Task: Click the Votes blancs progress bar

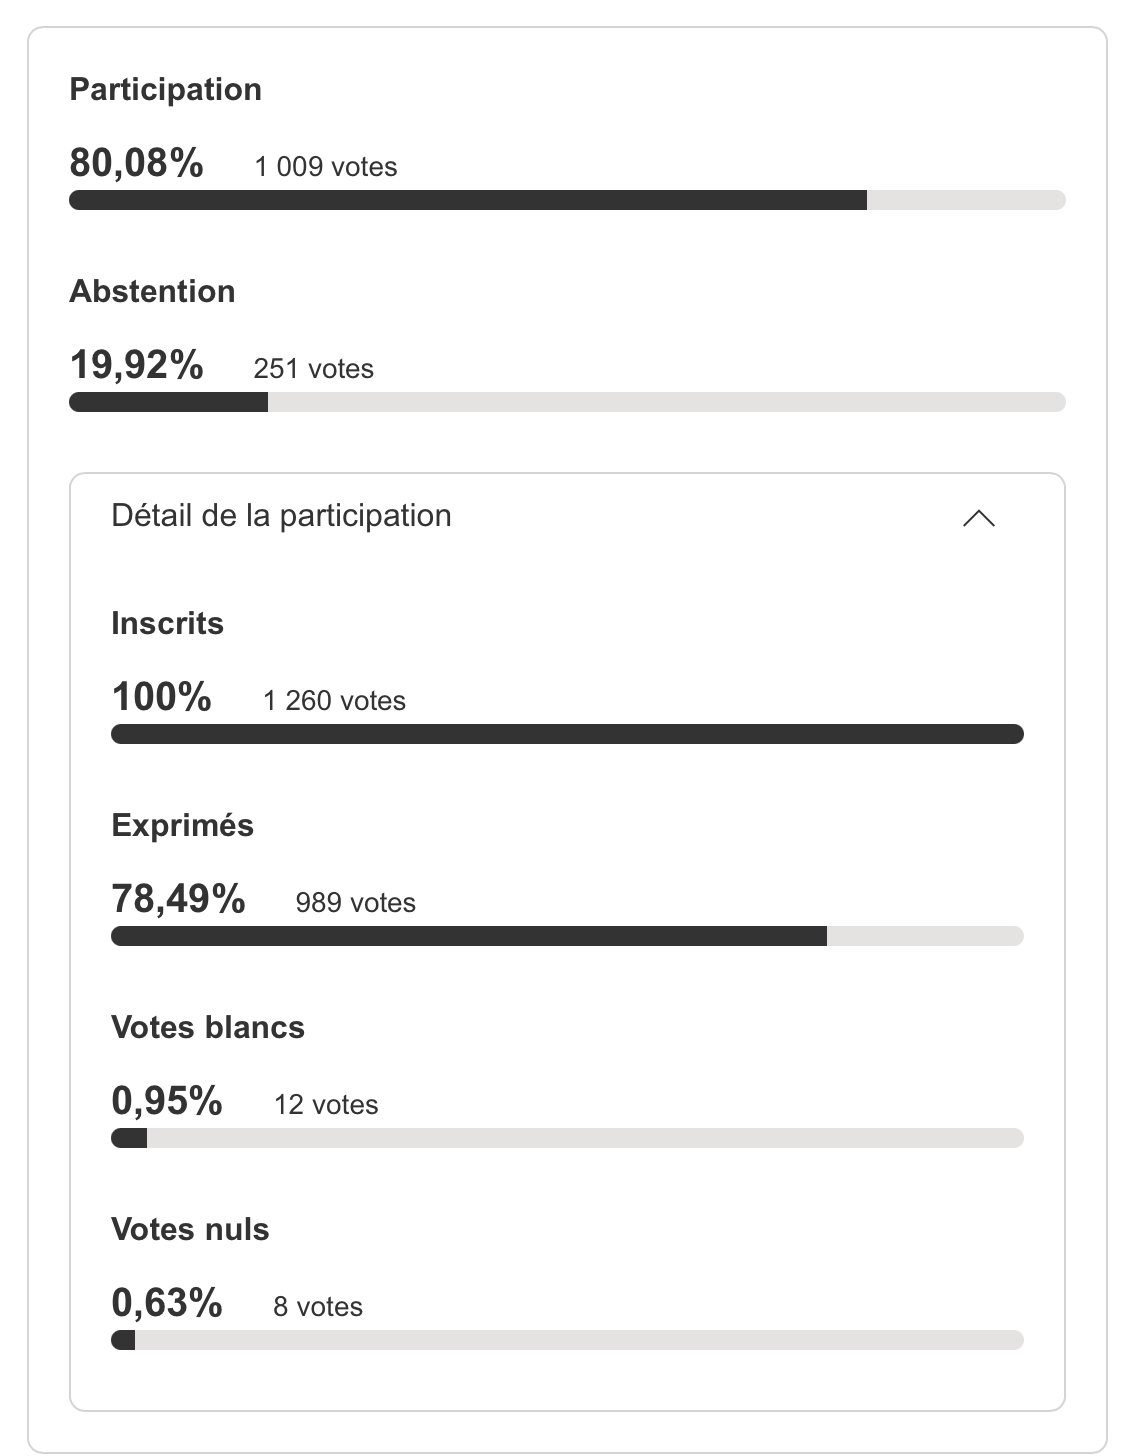Action: [567, 1138]
